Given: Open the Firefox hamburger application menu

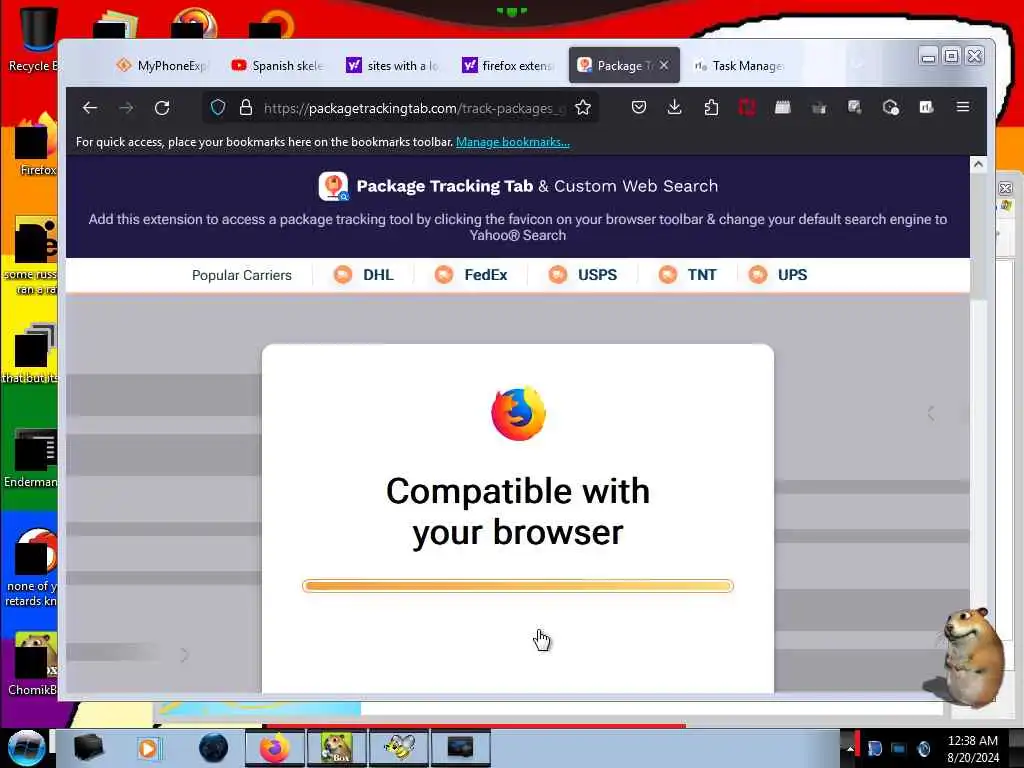Looking at the screenshot, I should click(963, 106).
